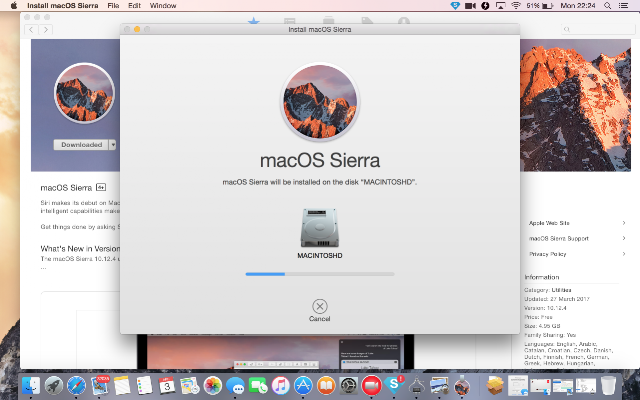Click the blue diamond menu bar icon
The height and width of the screenshot is (400, 640).
point(455,6)
